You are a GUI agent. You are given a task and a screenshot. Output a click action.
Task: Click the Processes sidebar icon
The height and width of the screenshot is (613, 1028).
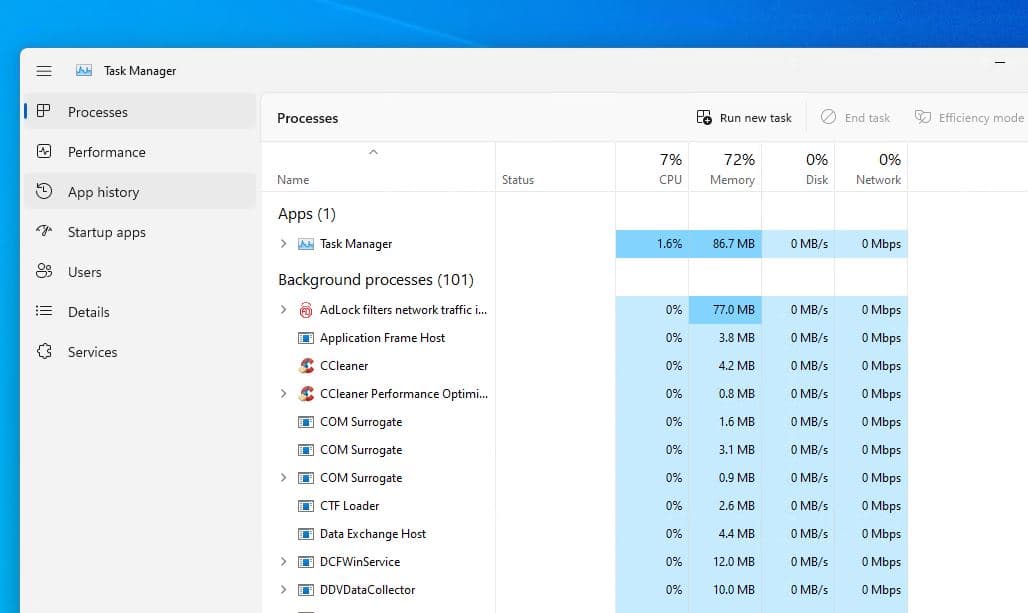click(44, 111)
